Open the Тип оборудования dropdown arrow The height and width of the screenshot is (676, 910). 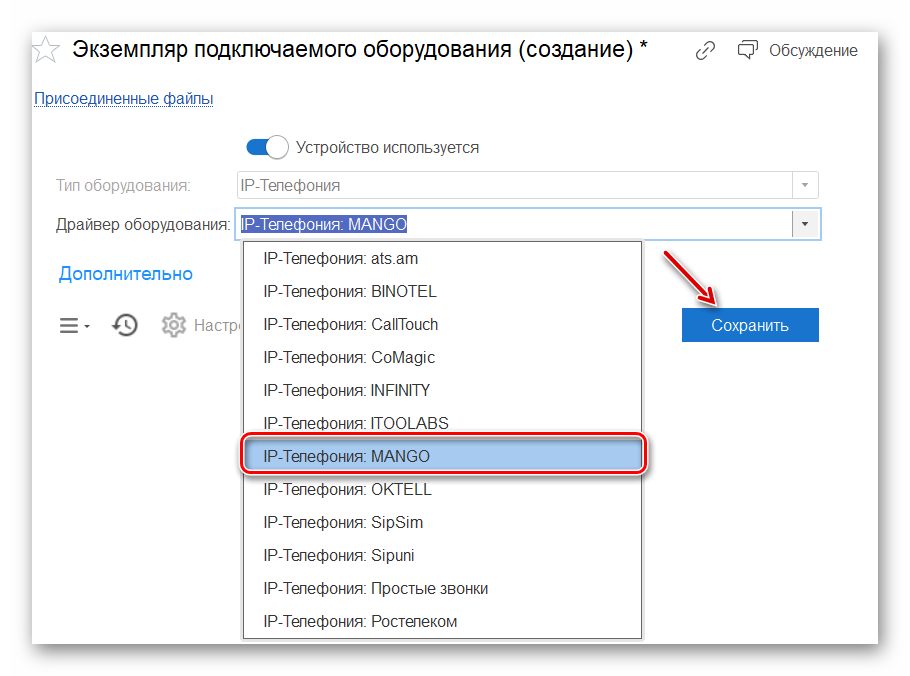(x=805, y=185)
